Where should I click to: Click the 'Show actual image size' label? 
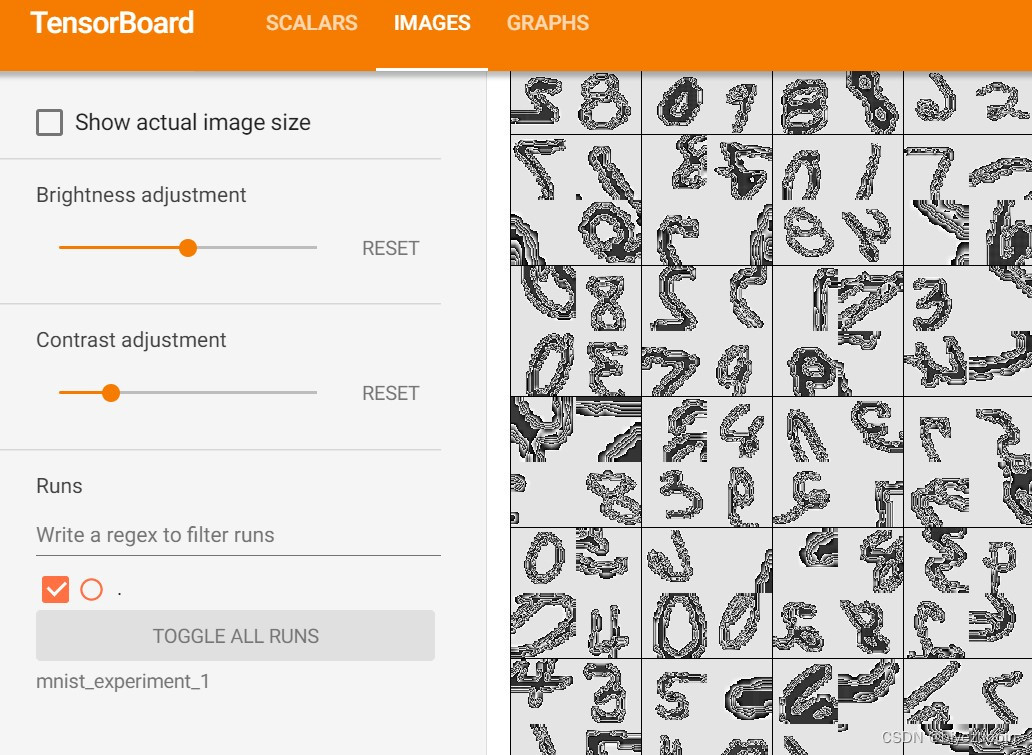point(193,122)
